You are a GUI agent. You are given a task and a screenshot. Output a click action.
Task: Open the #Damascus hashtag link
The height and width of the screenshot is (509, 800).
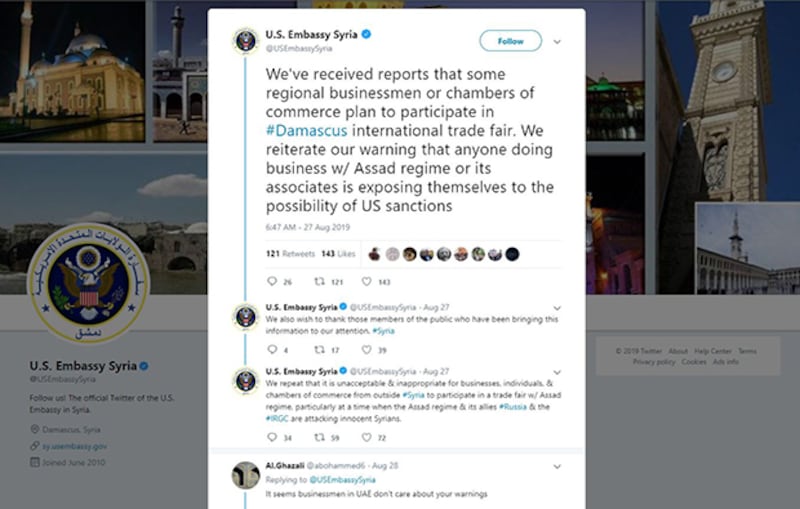tap(307, 131)
